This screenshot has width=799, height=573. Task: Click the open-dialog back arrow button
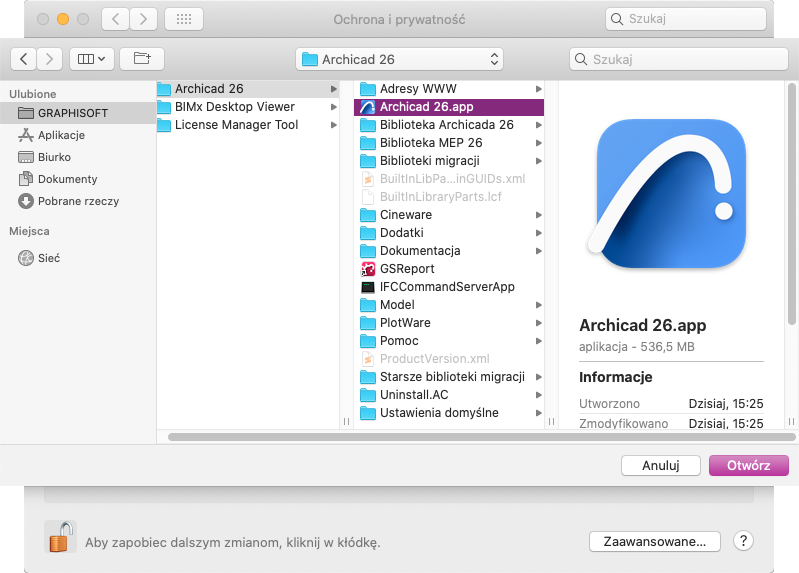click(x=23, y=59)
